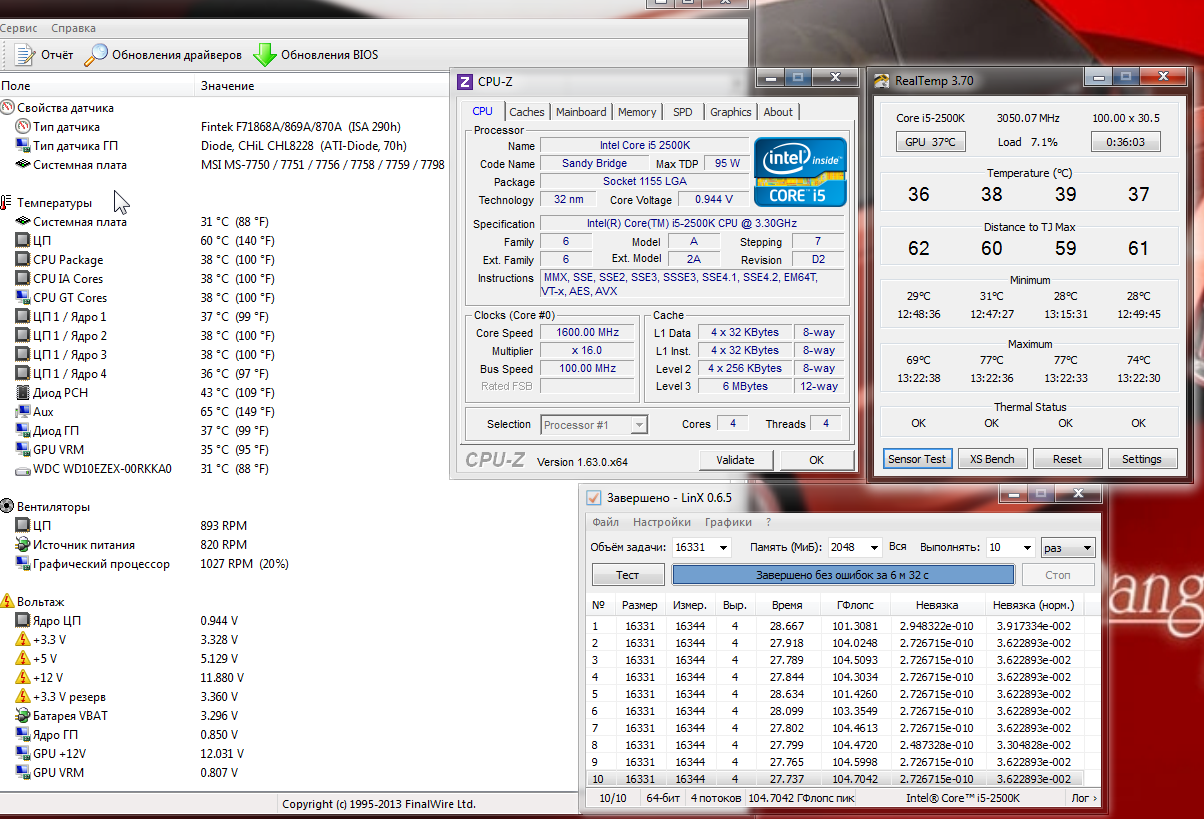Click the GPU VRM voltage row icon
1204x819 pixels.
pyautogui.click(x=23, y=773)
